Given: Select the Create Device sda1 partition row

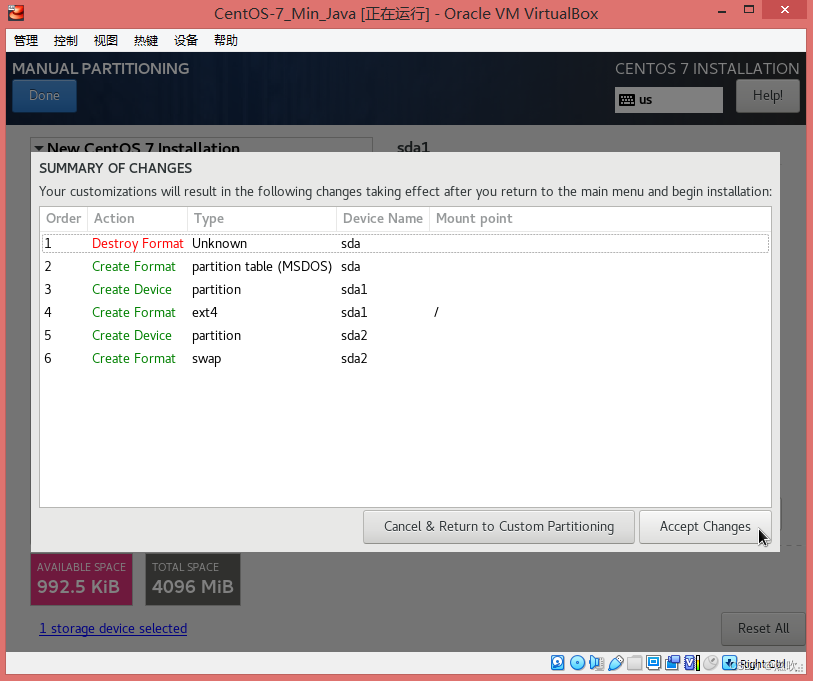Looking at the screenshot, I should (x=405, y=289).
